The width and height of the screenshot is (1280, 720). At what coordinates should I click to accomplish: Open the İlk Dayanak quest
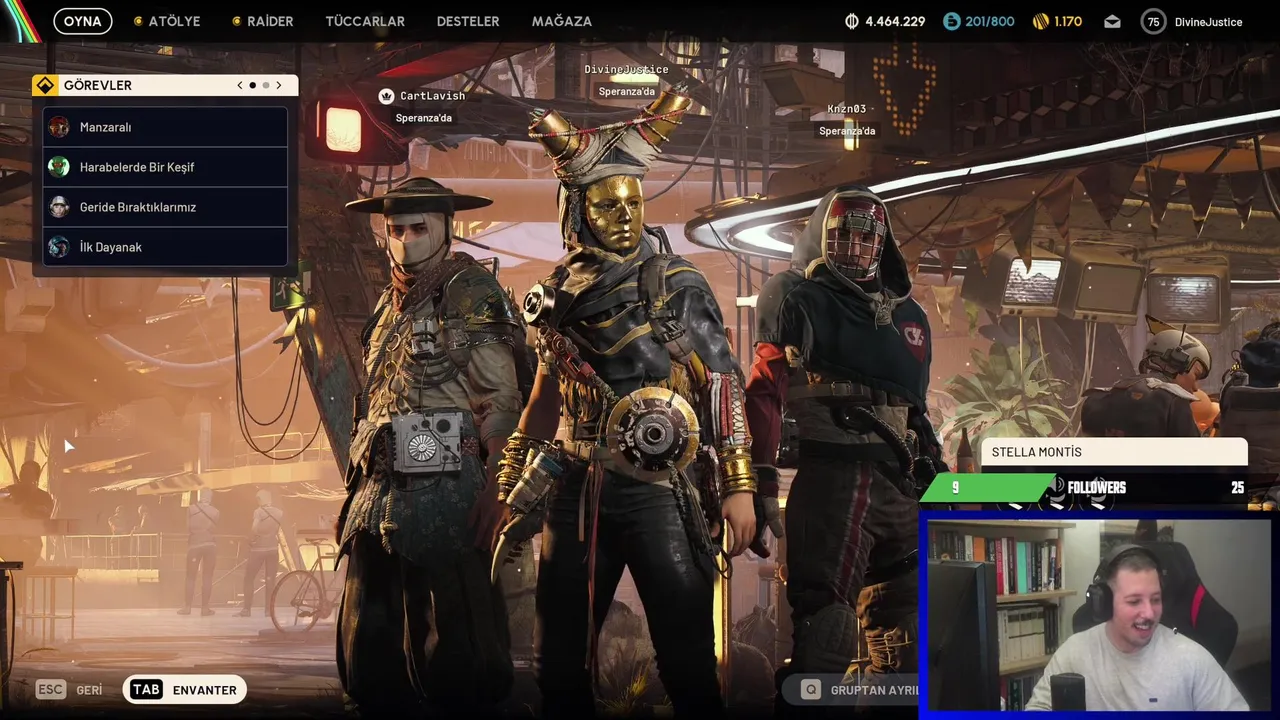coord(165,247)
